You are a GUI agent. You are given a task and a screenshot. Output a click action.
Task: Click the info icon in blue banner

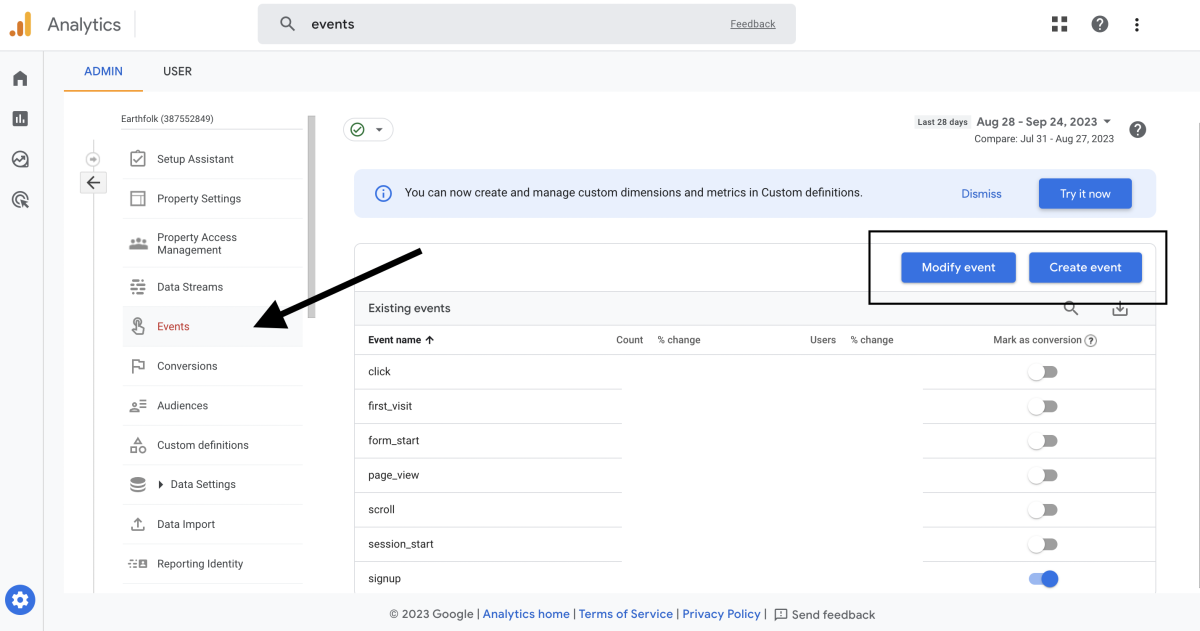tap(383, 193)
